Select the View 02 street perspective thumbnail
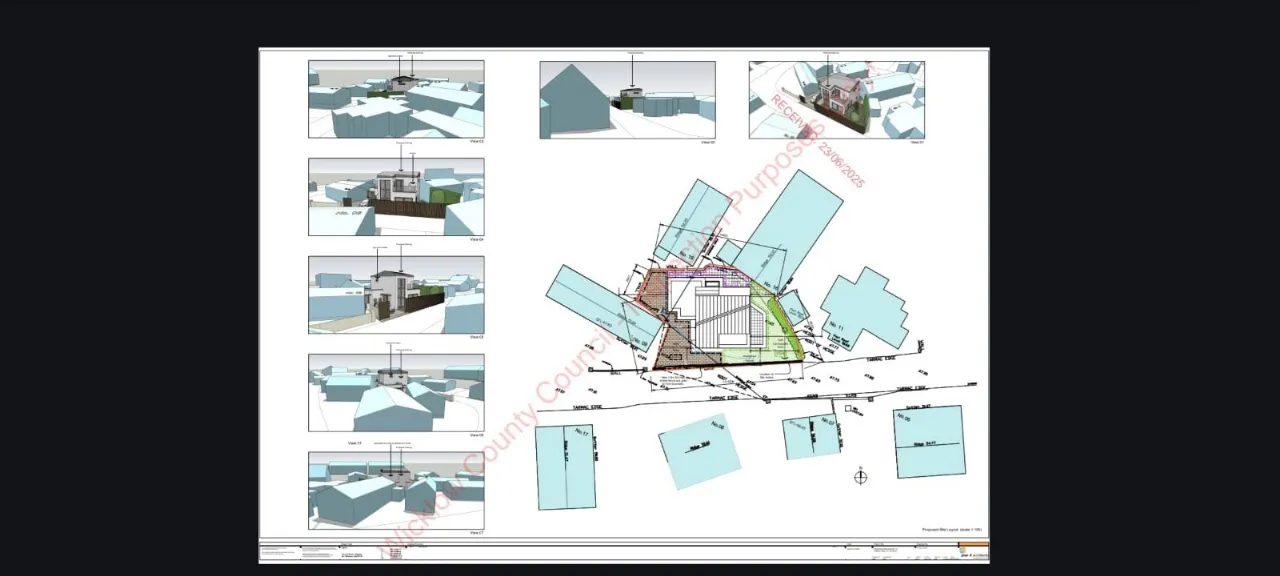The width and height of the screenshot is (1280, 576). pyautogui.click(x=627, y=99)
